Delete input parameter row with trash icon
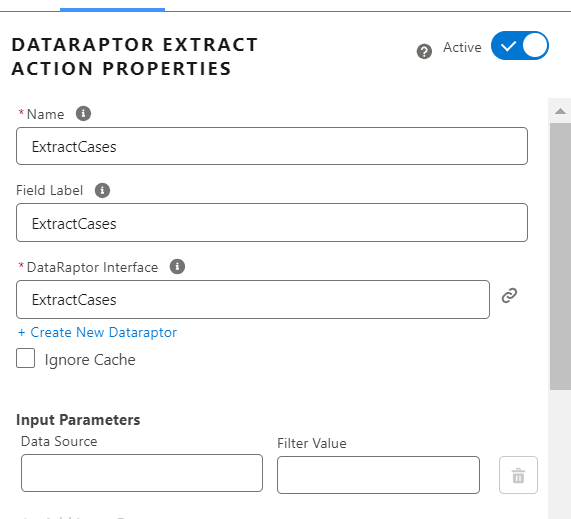Image resolution: width=571 pixels, height=519 pixels. [x=518, y=475]
